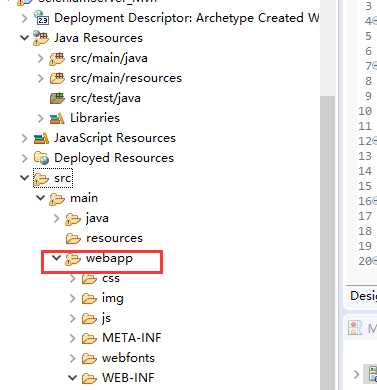Select the Deployed Resources label
Image resolution: width=377 pixels, height=390 pixels.
114,158
